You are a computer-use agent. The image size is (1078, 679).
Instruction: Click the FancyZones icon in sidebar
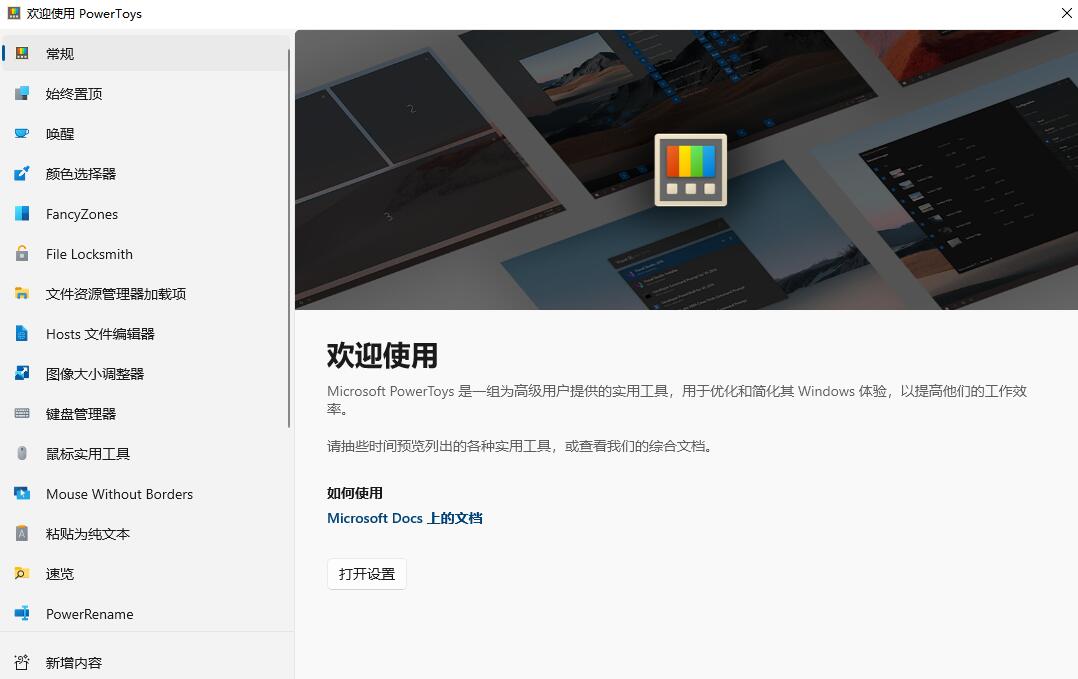[x=22, y=213]
